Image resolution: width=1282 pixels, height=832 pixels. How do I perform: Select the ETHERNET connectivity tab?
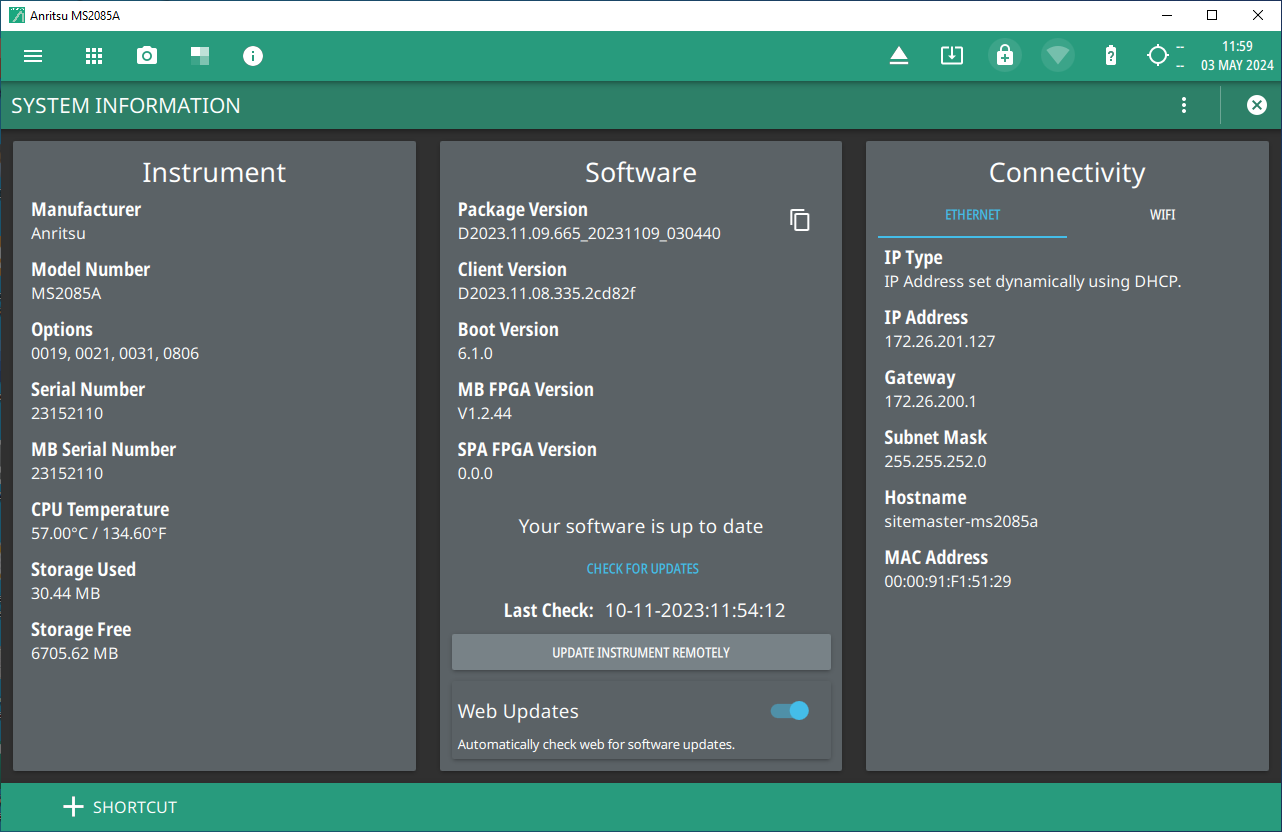[x=972, y=215]
